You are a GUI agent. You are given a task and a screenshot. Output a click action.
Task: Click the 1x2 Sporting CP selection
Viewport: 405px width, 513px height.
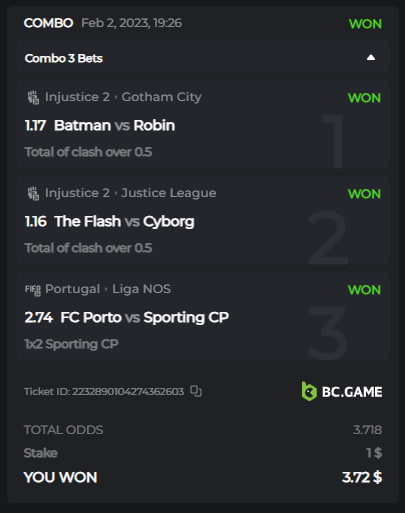pos(71,344)
